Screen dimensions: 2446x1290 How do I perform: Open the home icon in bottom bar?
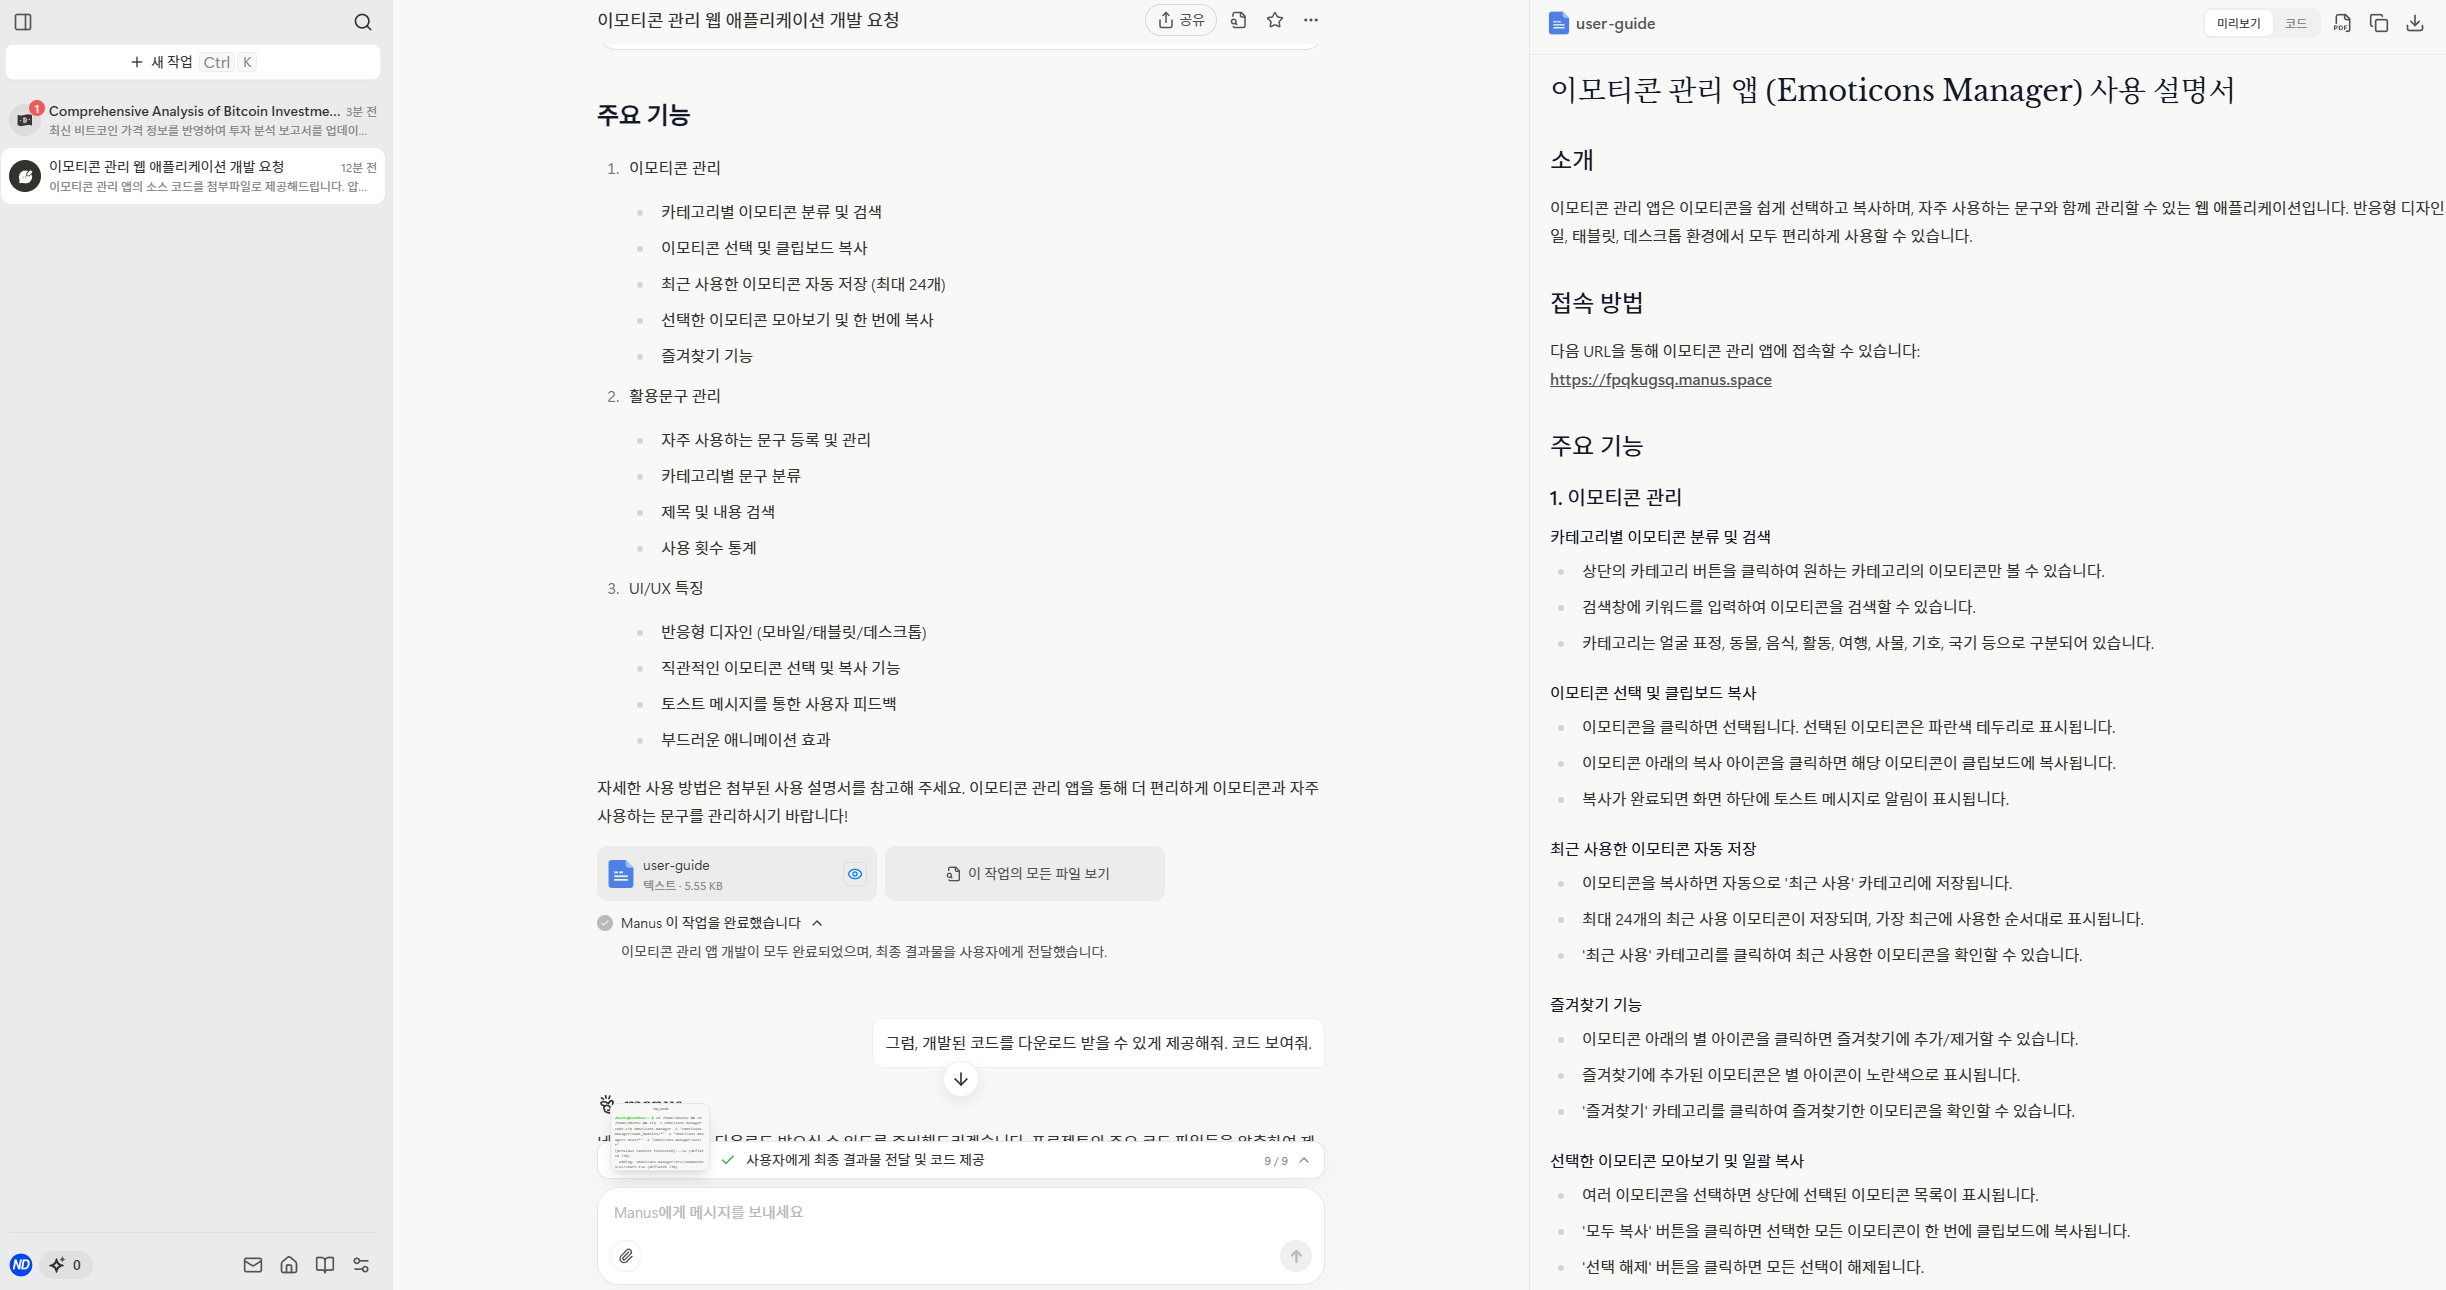(289, 1265)
